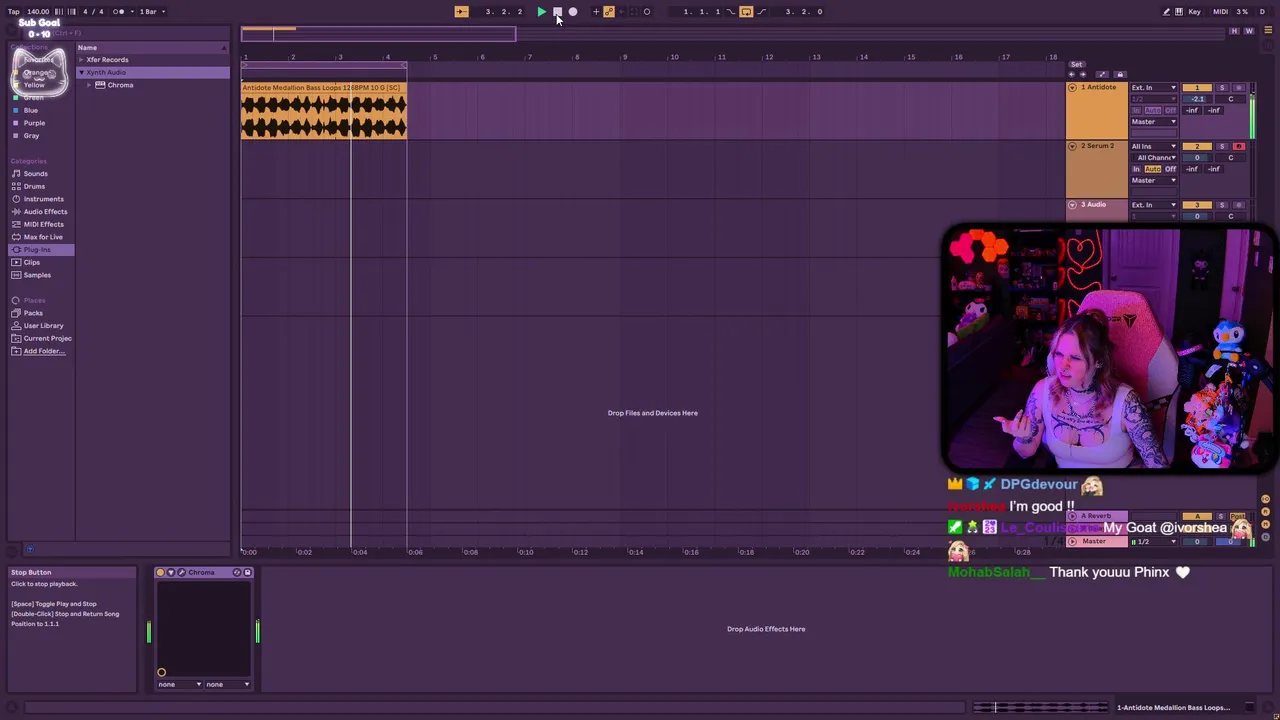Viewport: 1280px width, 720px height.
Task: Click the W optimize width button
Action: (1248, 31)
